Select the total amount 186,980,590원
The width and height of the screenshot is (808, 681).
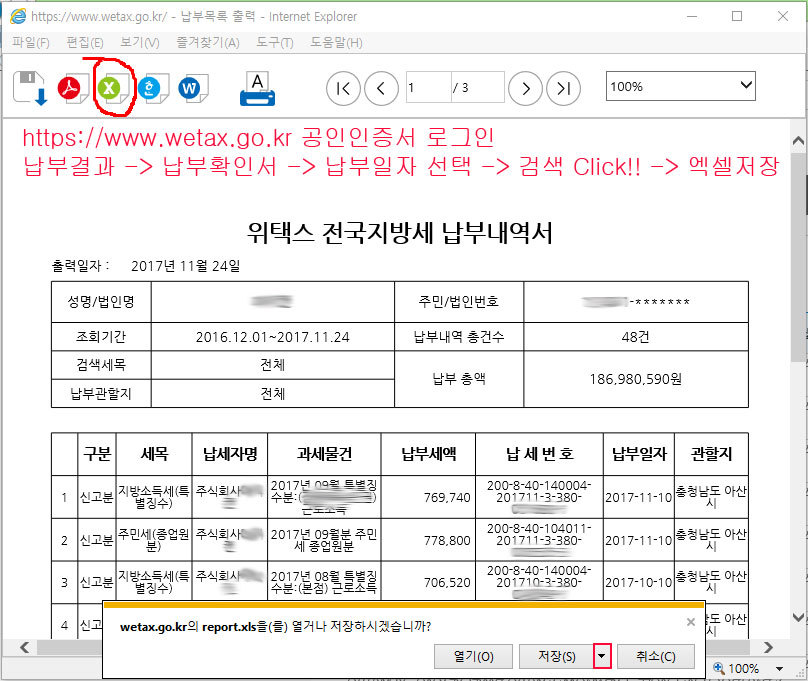point(635,380)
